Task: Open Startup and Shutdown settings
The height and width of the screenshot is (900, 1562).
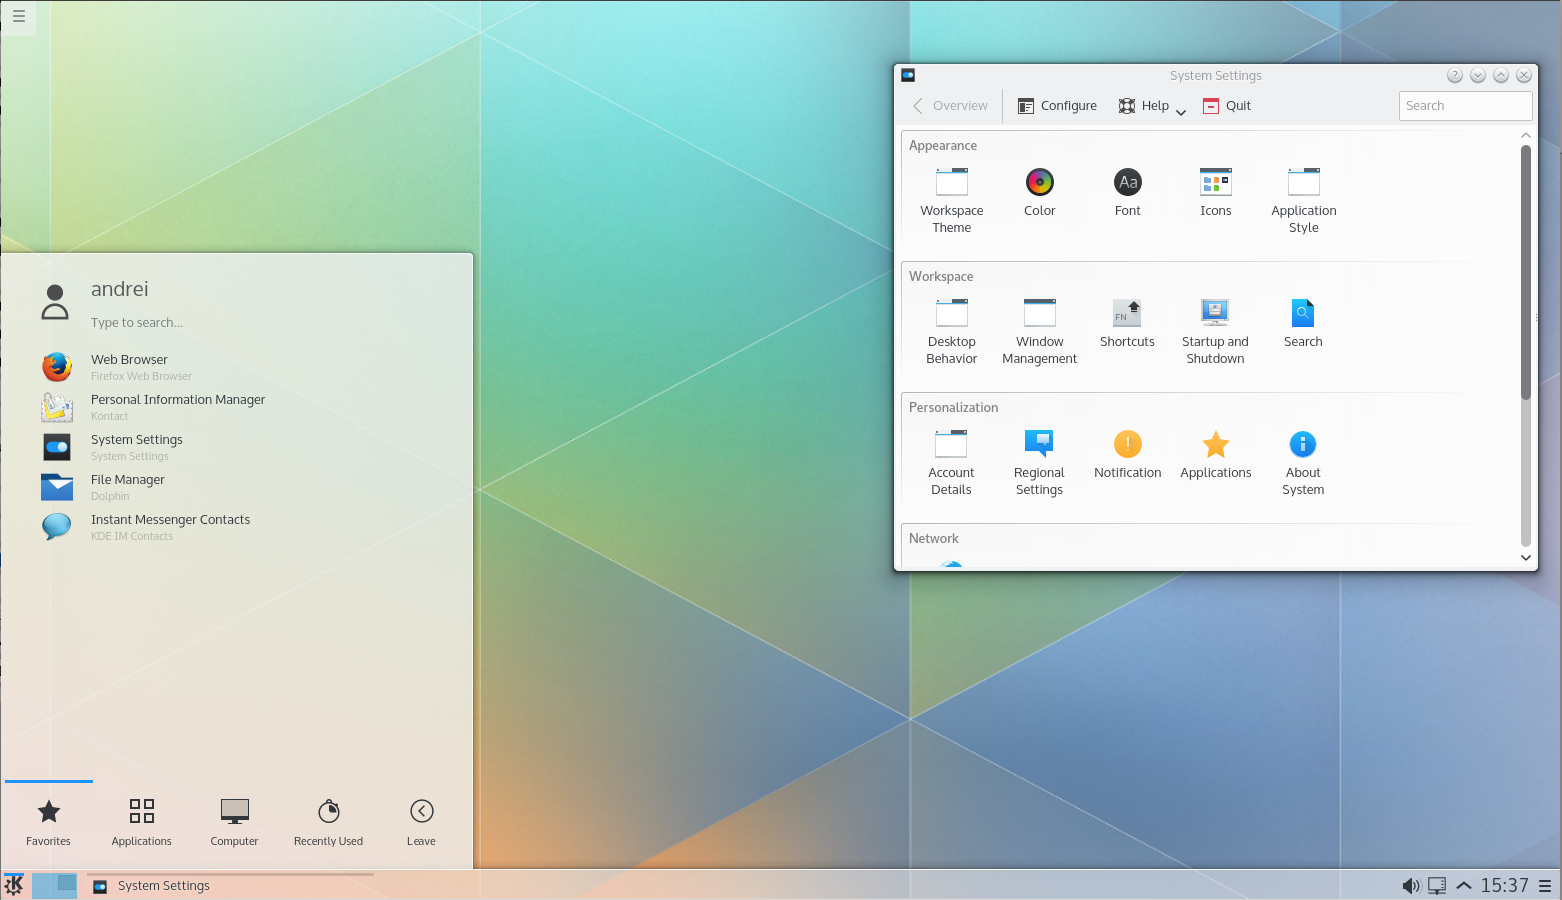Action: click(1216, 331)
